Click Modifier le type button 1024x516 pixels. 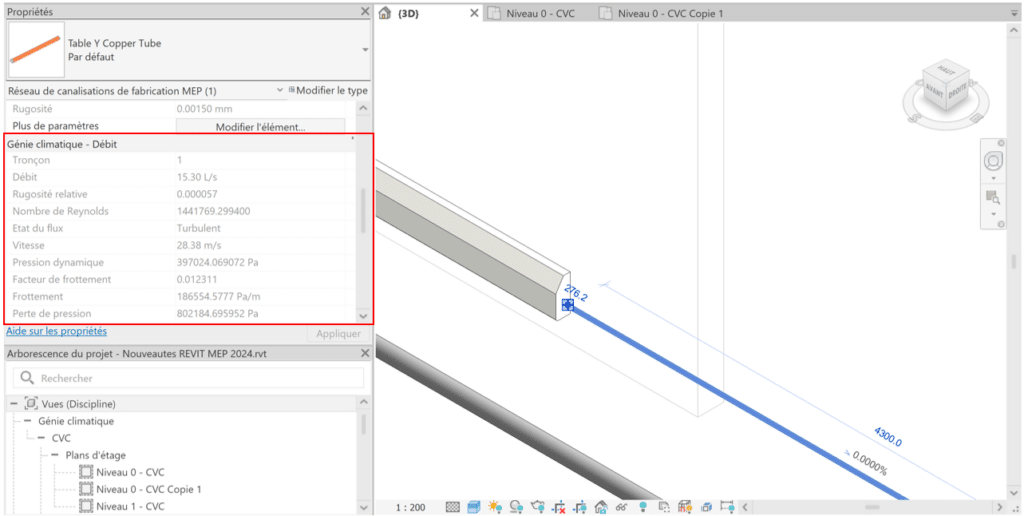(328, 91)
